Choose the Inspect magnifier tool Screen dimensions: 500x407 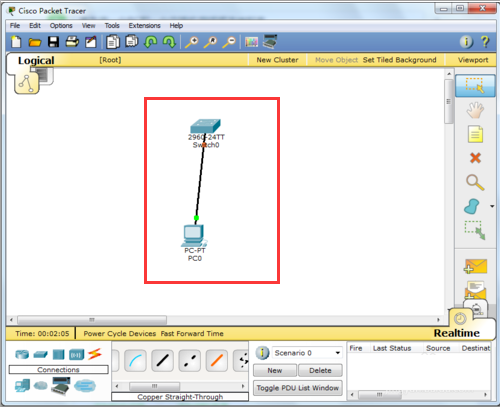[x=475, y=182]
